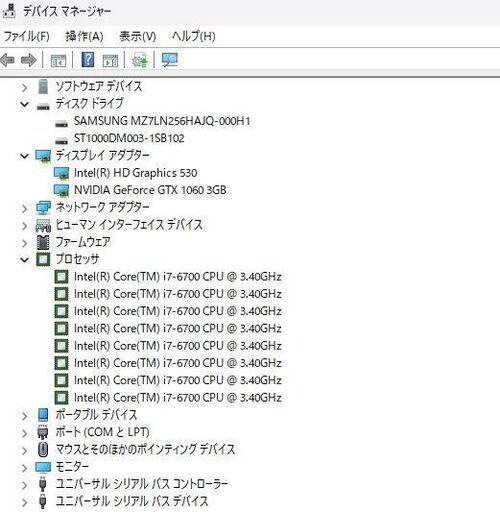Viewport: 500px width, 512px height.
Task: Click the プロセッサ category icon
Action: (43, 259)
